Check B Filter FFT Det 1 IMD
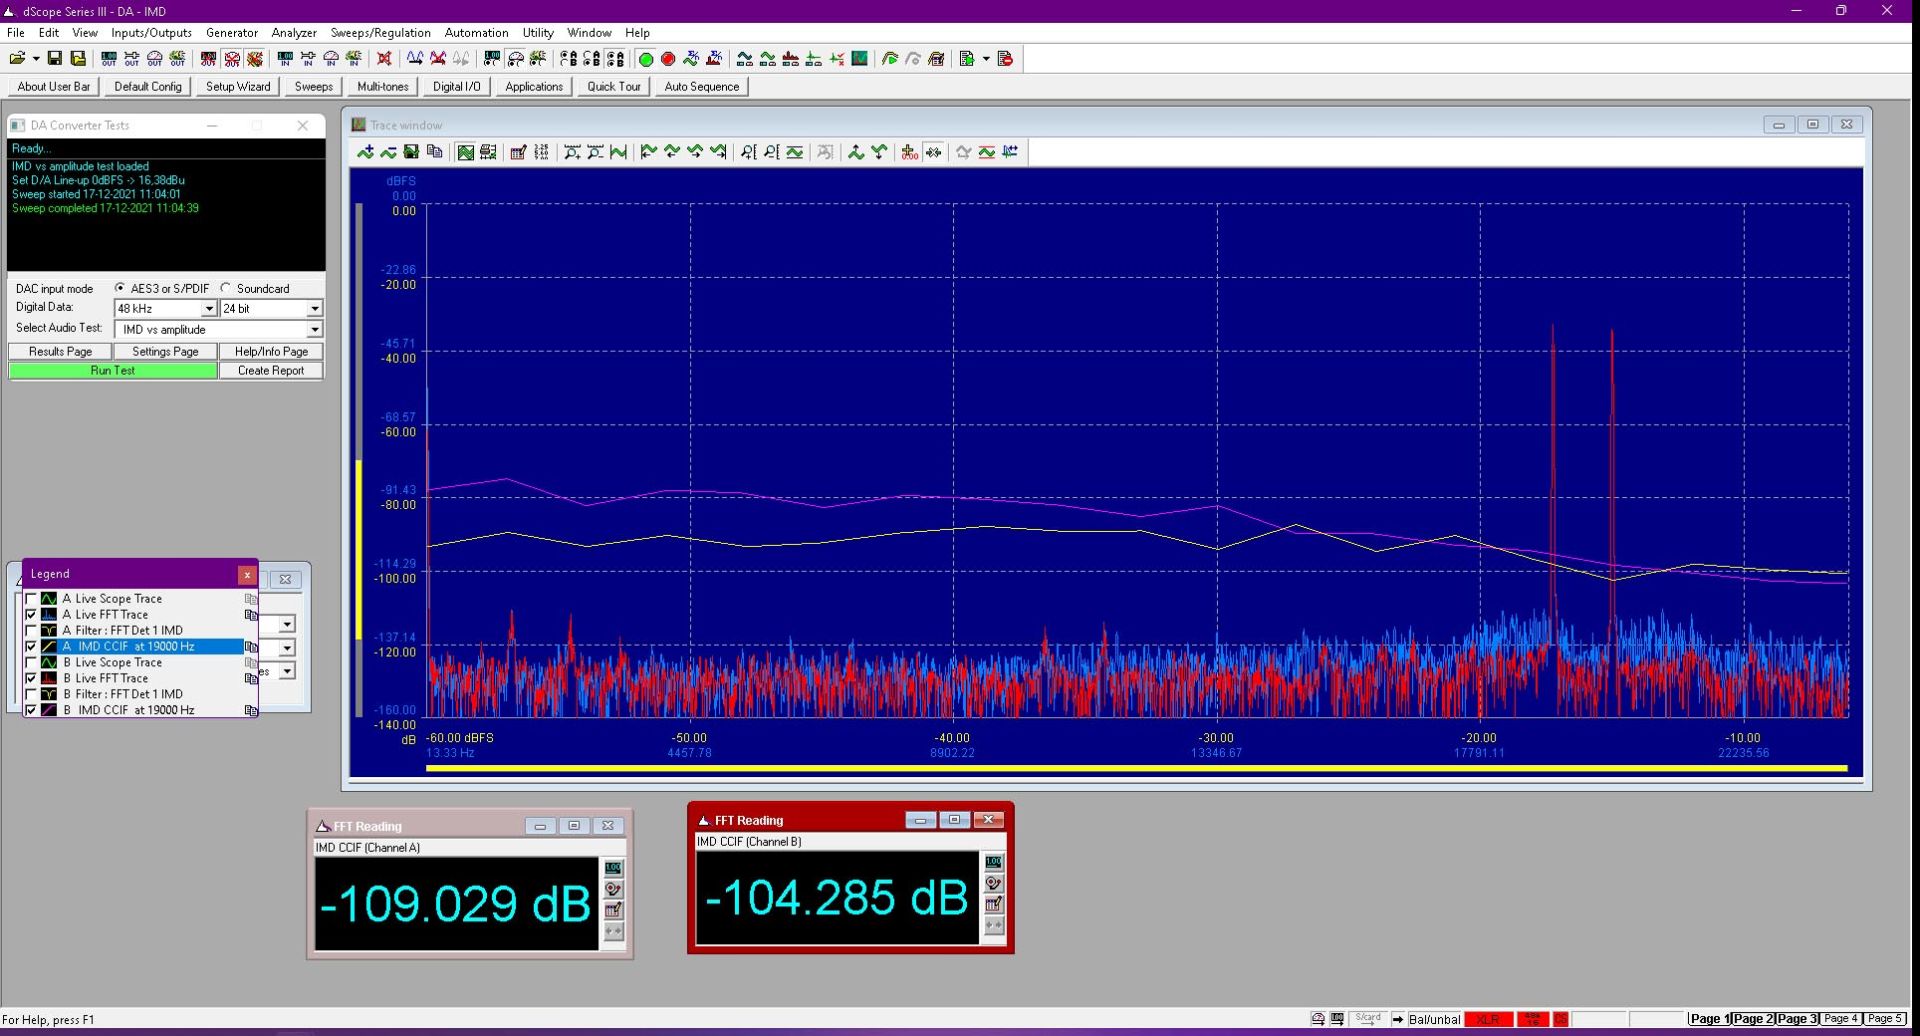The height and width of the screenshot is (1036, 1920). click(31, 694)
